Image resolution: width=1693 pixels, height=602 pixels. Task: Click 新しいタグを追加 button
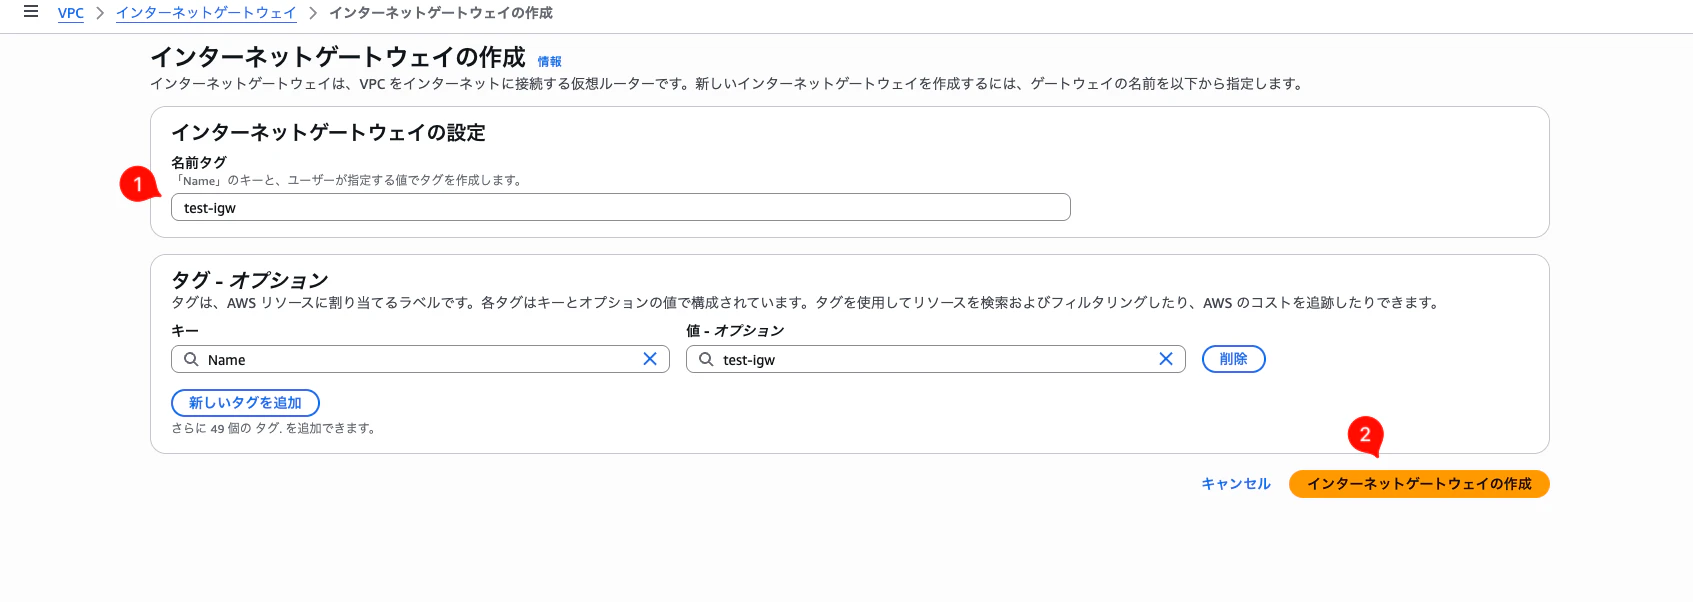click(x=245, y=403)
